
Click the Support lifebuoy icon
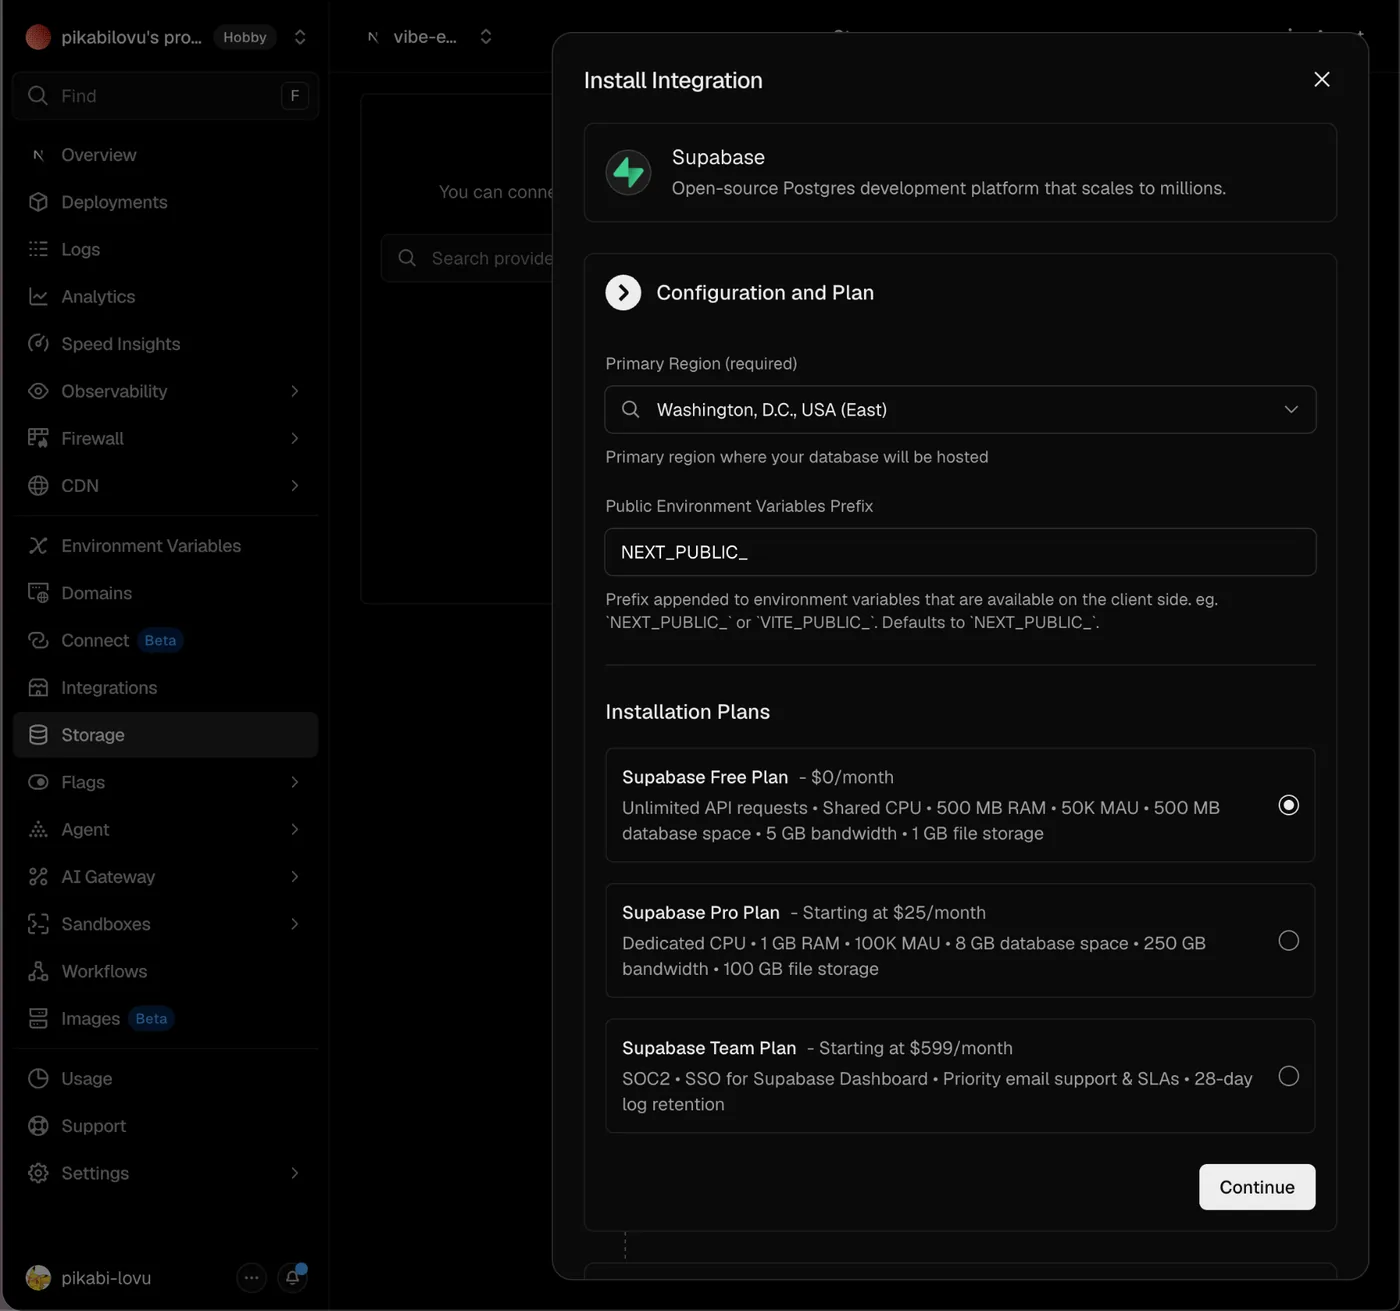[38, 1125]
